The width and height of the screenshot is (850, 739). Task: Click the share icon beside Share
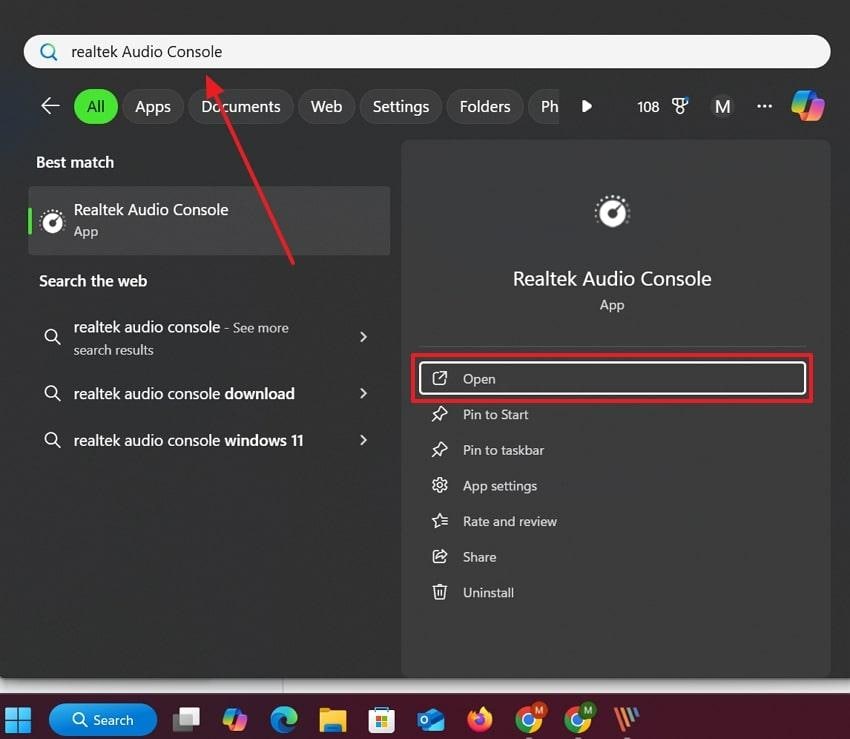click(440, 557)
